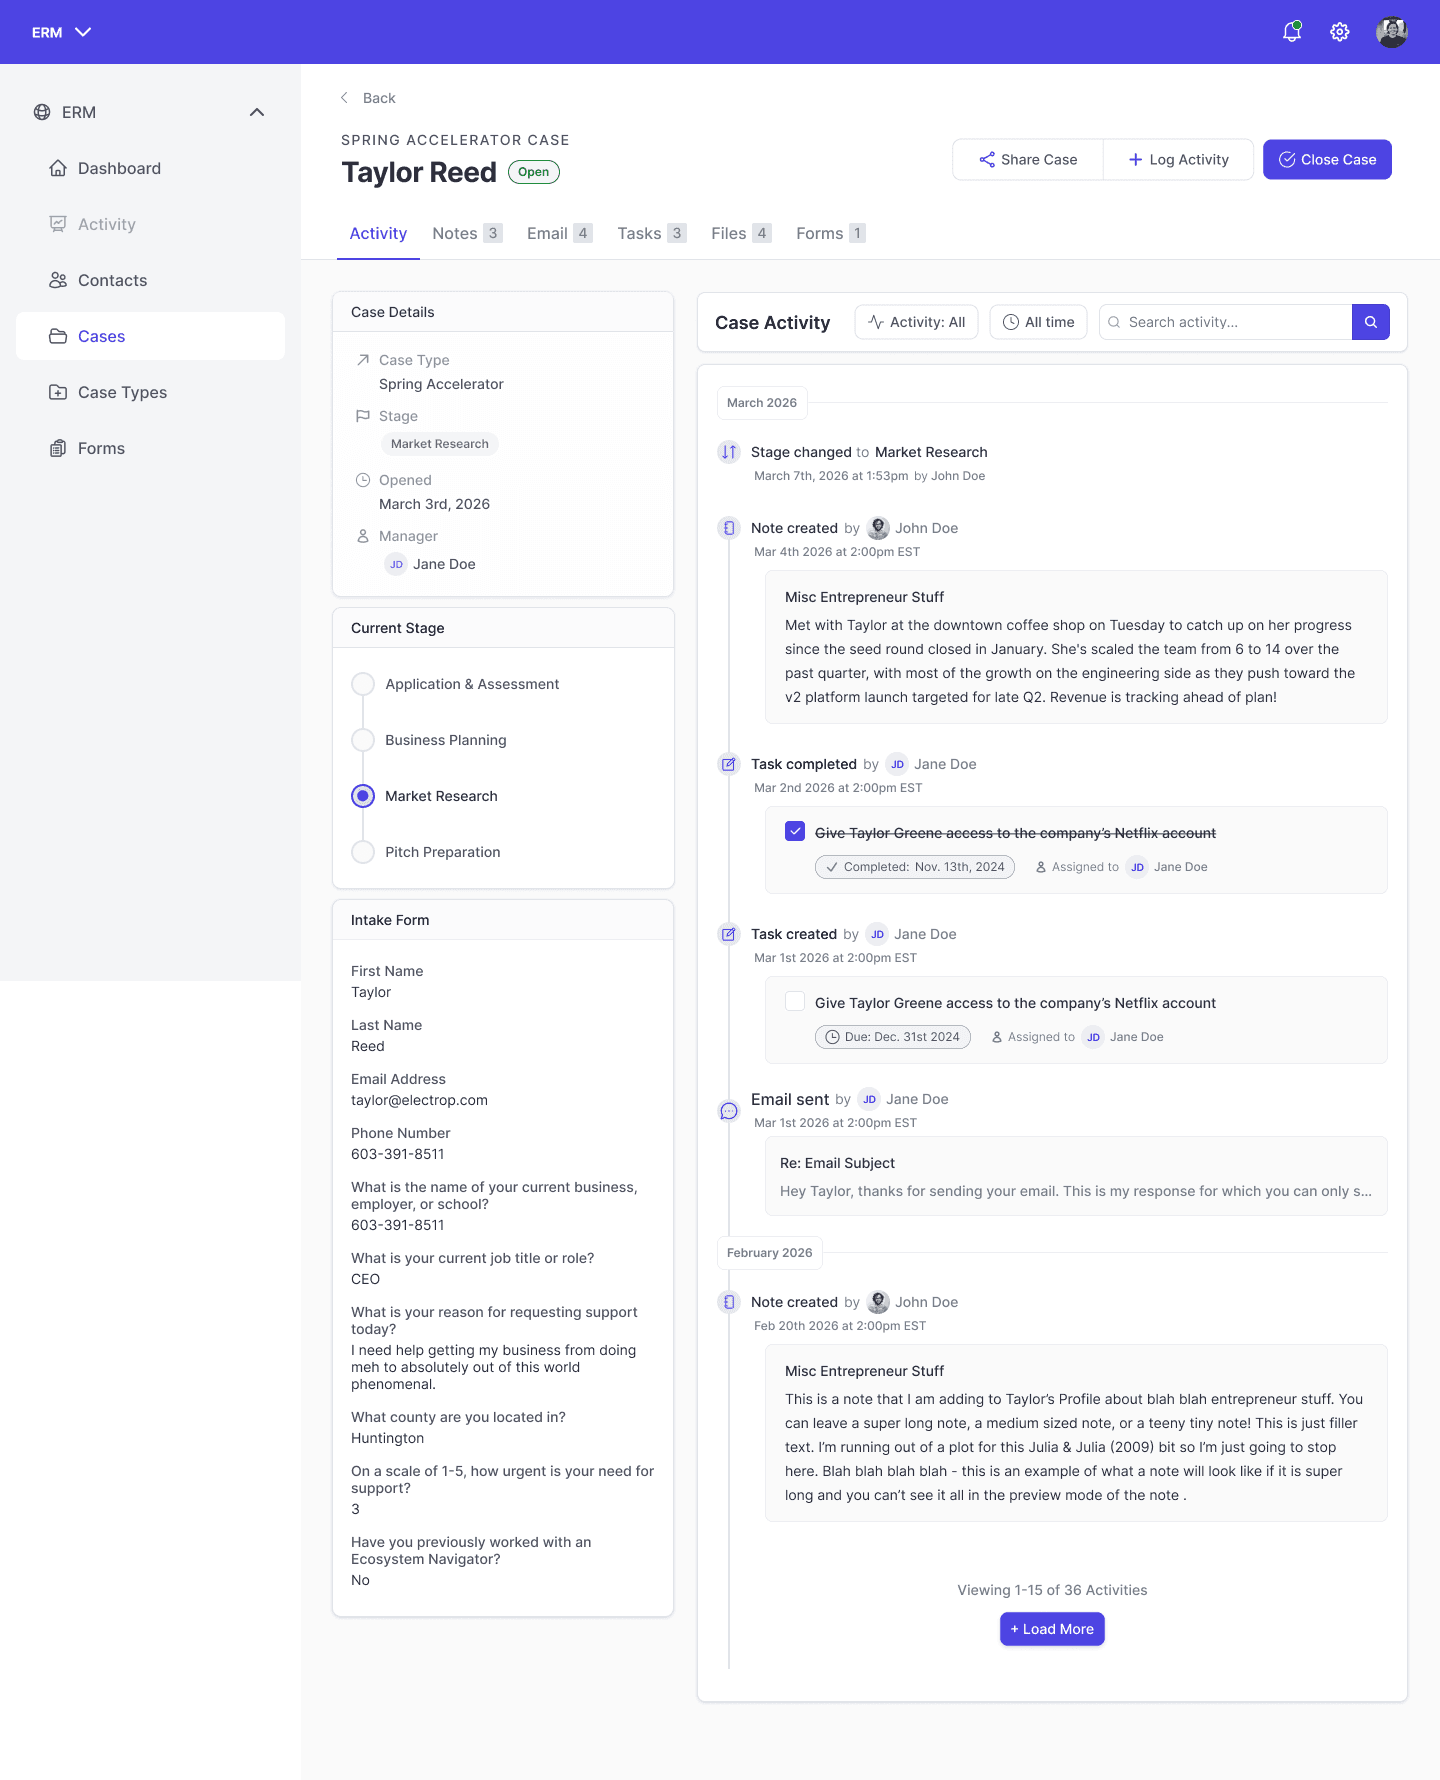Click the Open status badge
This screenshot has width=1440, height=1780.
pyautogui.click(x=534, y=172)
